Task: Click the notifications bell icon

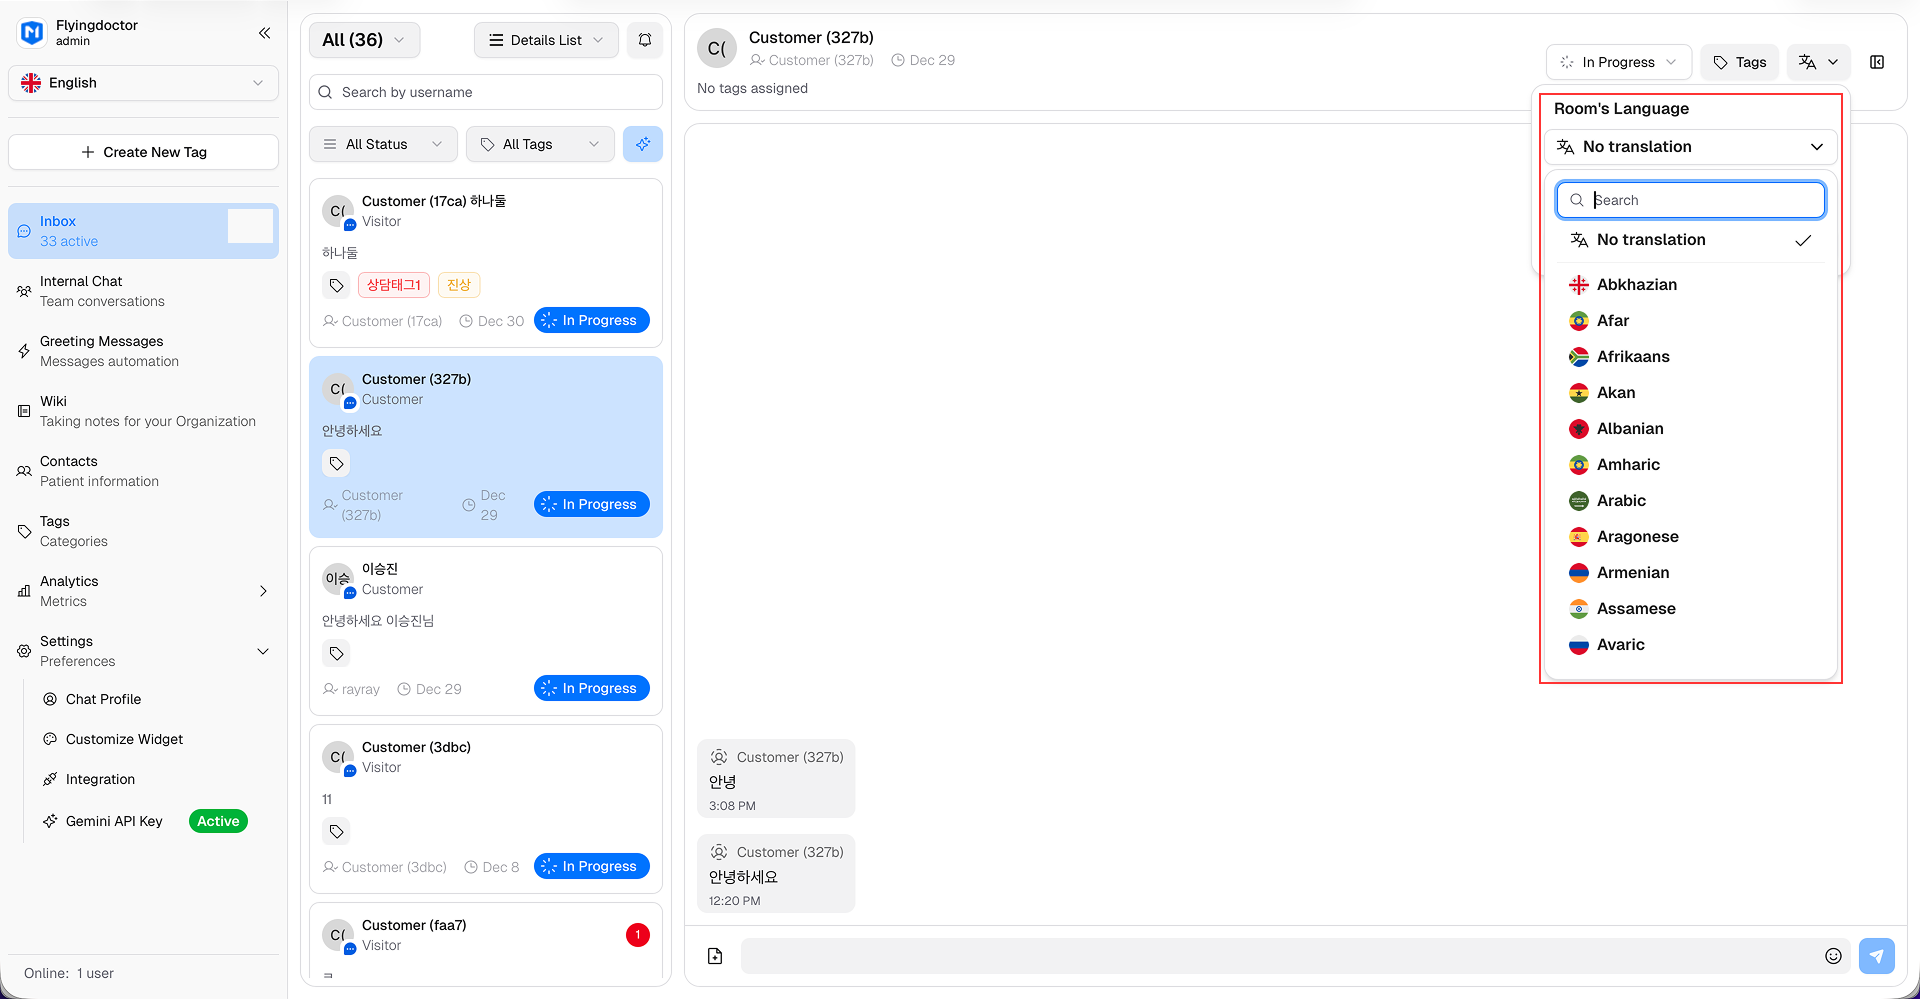Action: tap(645, 40)
